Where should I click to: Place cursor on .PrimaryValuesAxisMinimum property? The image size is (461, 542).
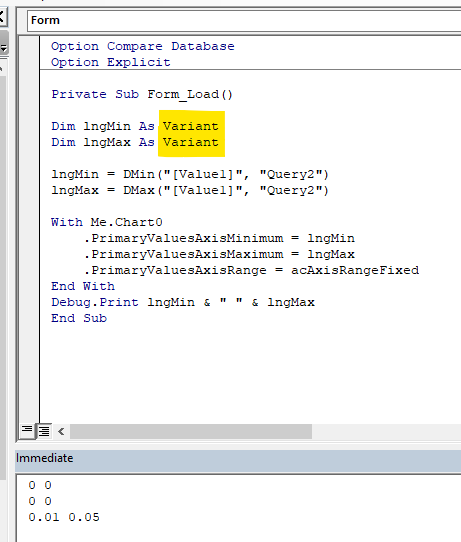tap(184, 238)
